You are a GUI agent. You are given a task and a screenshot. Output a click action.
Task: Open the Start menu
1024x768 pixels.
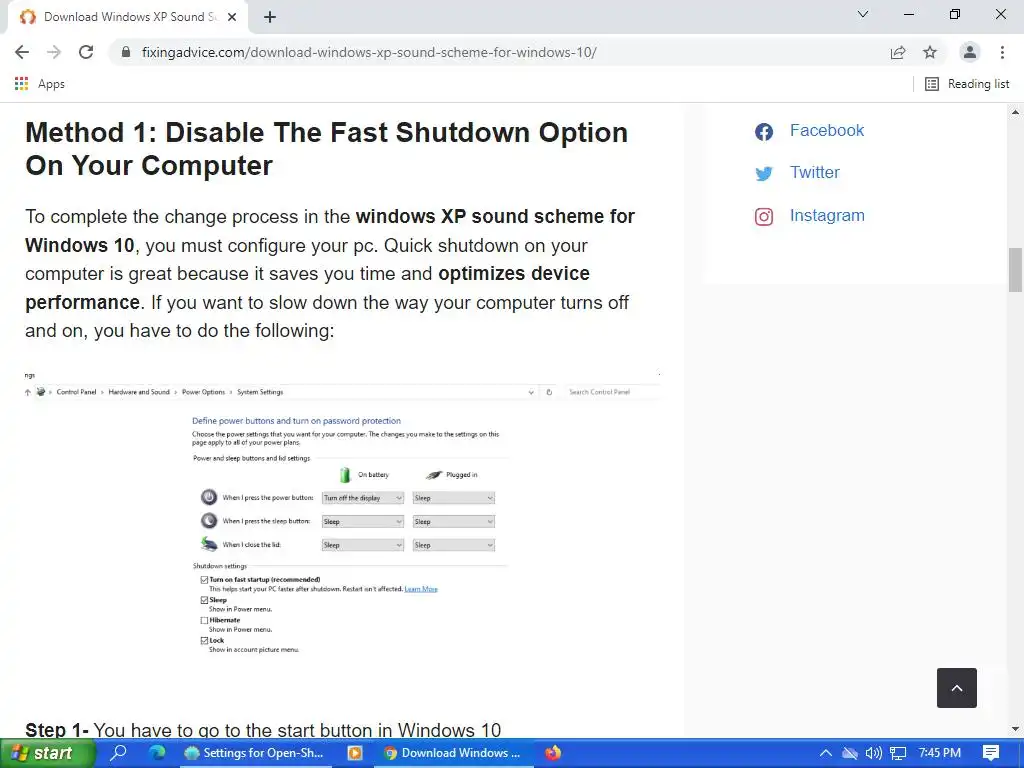(47, 753)
